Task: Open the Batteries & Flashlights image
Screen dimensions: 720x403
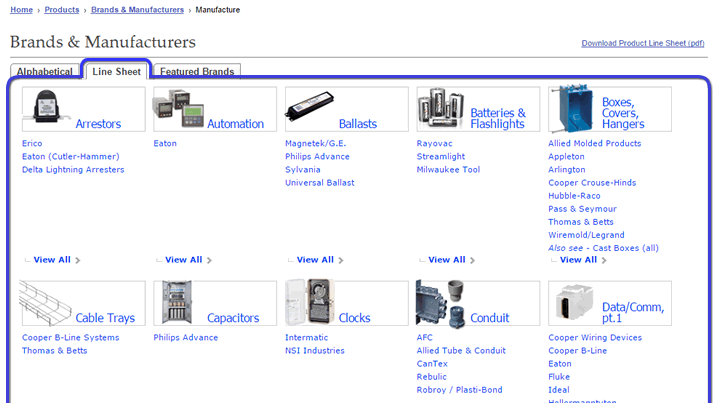Action: (x=440, y=108)
